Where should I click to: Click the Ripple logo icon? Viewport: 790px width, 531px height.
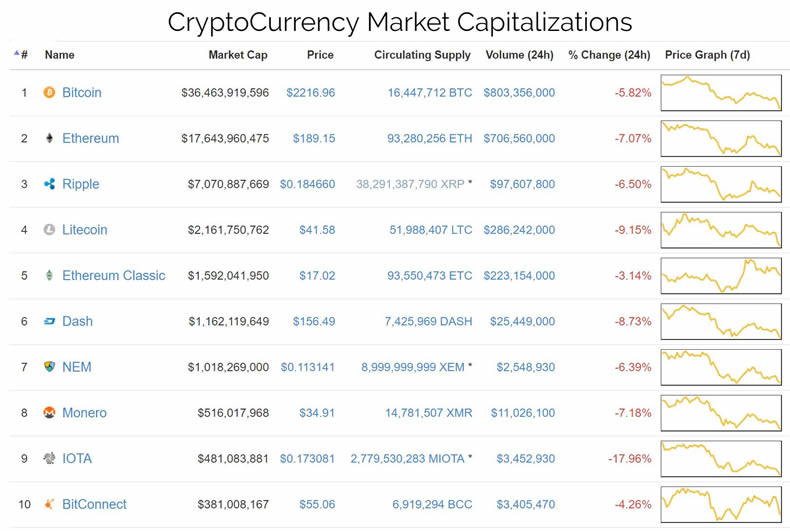click(x=49, y=184)
